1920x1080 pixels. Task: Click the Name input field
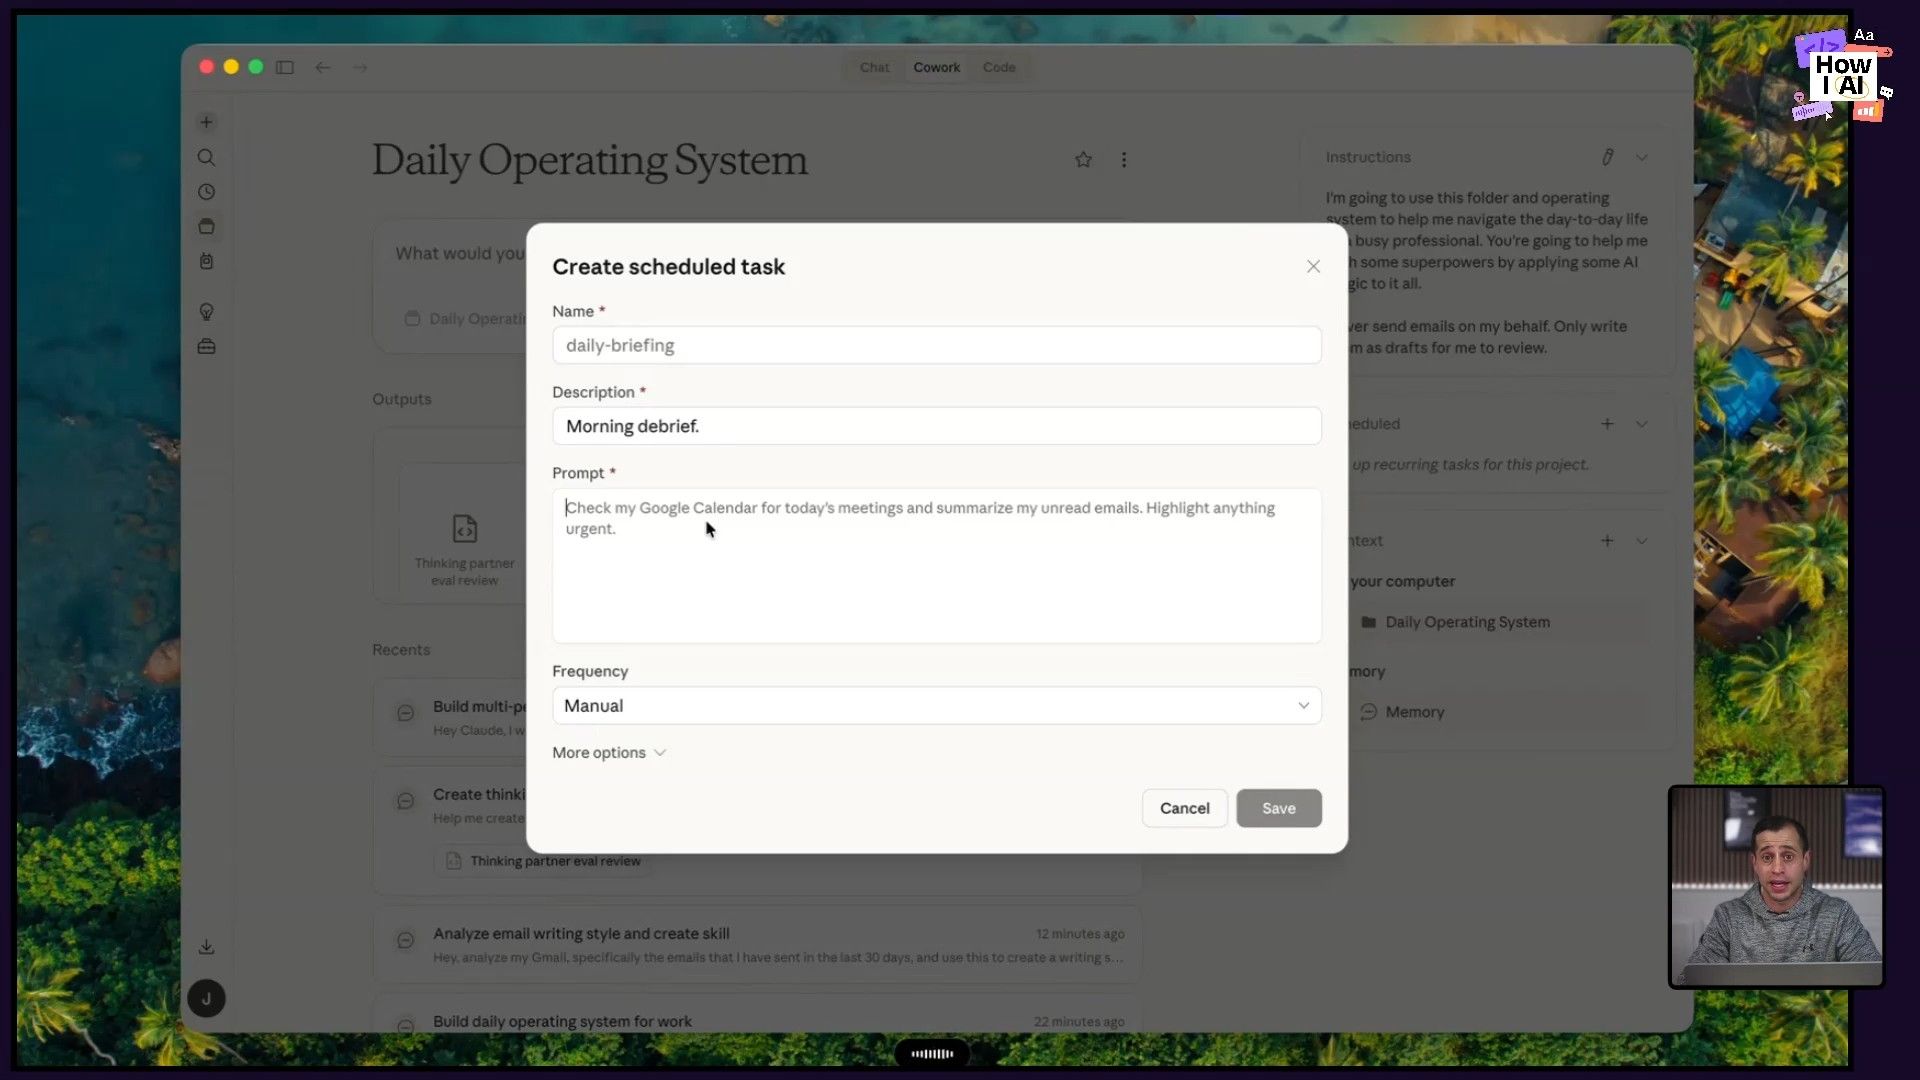click(x=936, y=345)
